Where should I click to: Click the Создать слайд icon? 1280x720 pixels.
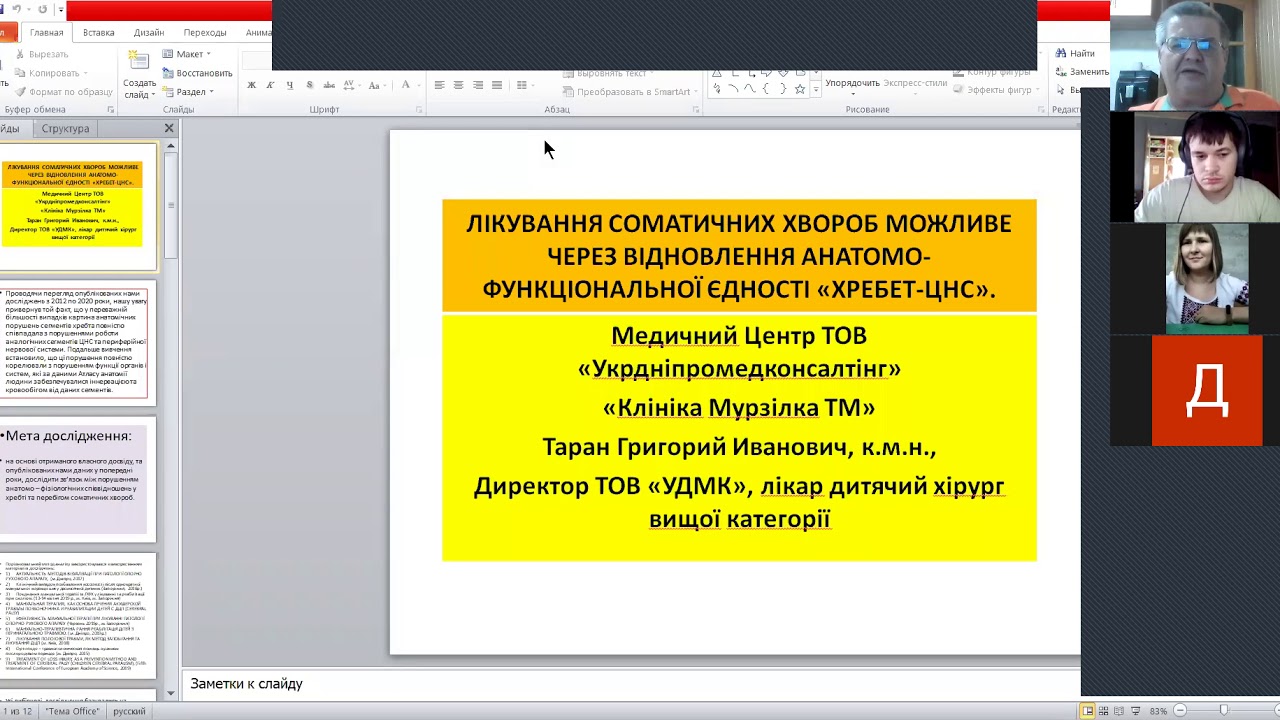(x=139, y=61)
